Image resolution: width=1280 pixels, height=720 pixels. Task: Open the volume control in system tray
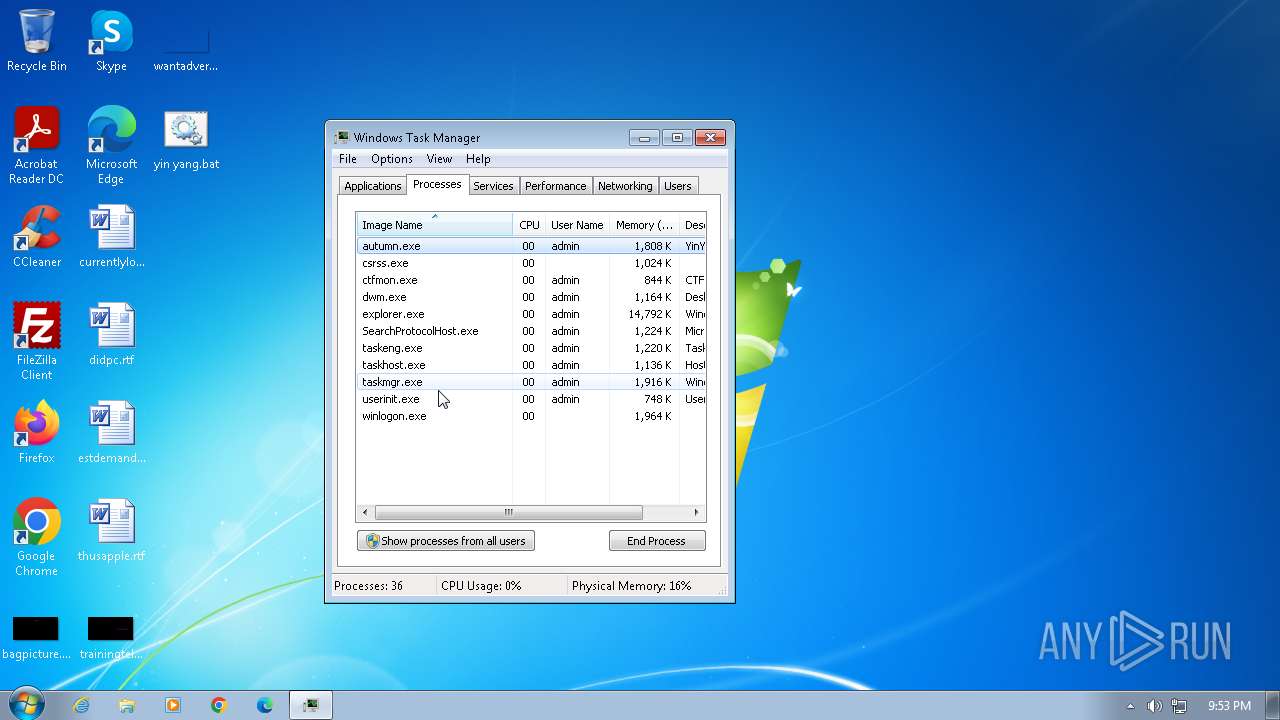coord(1154,706)
